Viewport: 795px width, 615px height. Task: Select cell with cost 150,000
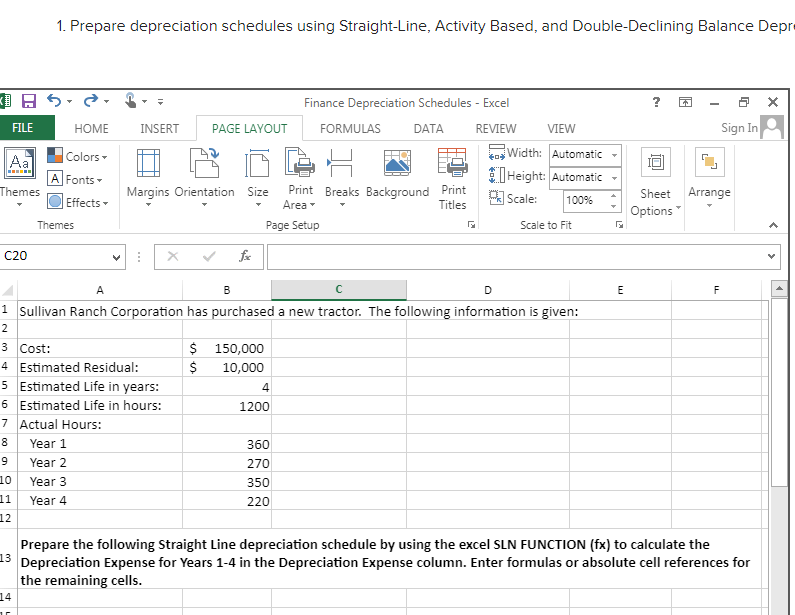tap(227, 348)
